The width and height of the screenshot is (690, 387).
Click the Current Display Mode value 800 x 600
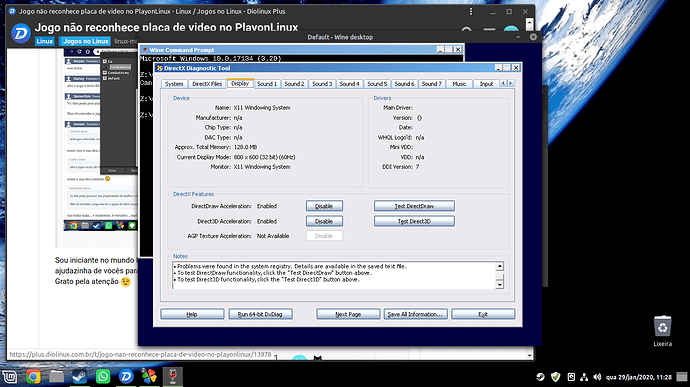pos(264,157)
